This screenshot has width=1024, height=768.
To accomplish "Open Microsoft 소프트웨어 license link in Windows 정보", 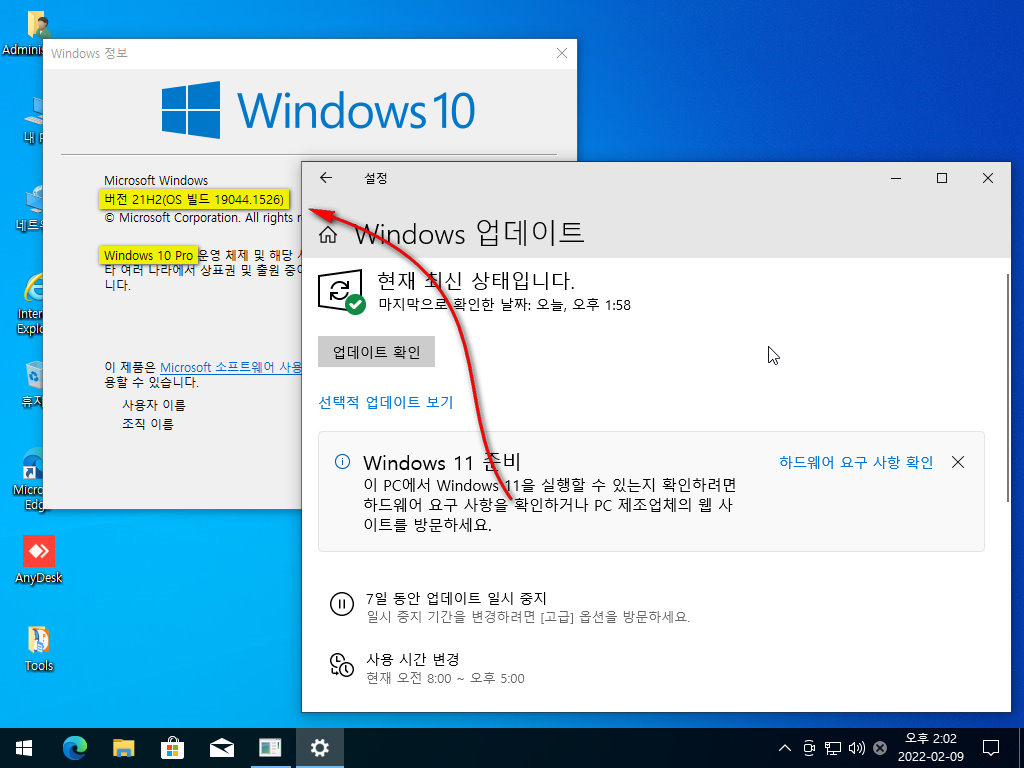I will click(x=231, y=367).
